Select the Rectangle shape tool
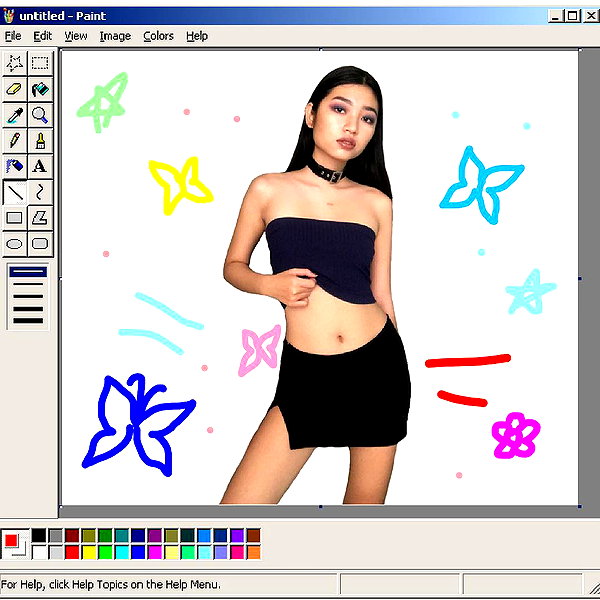This screenshot has width=600, height=600. click(15, 218)
